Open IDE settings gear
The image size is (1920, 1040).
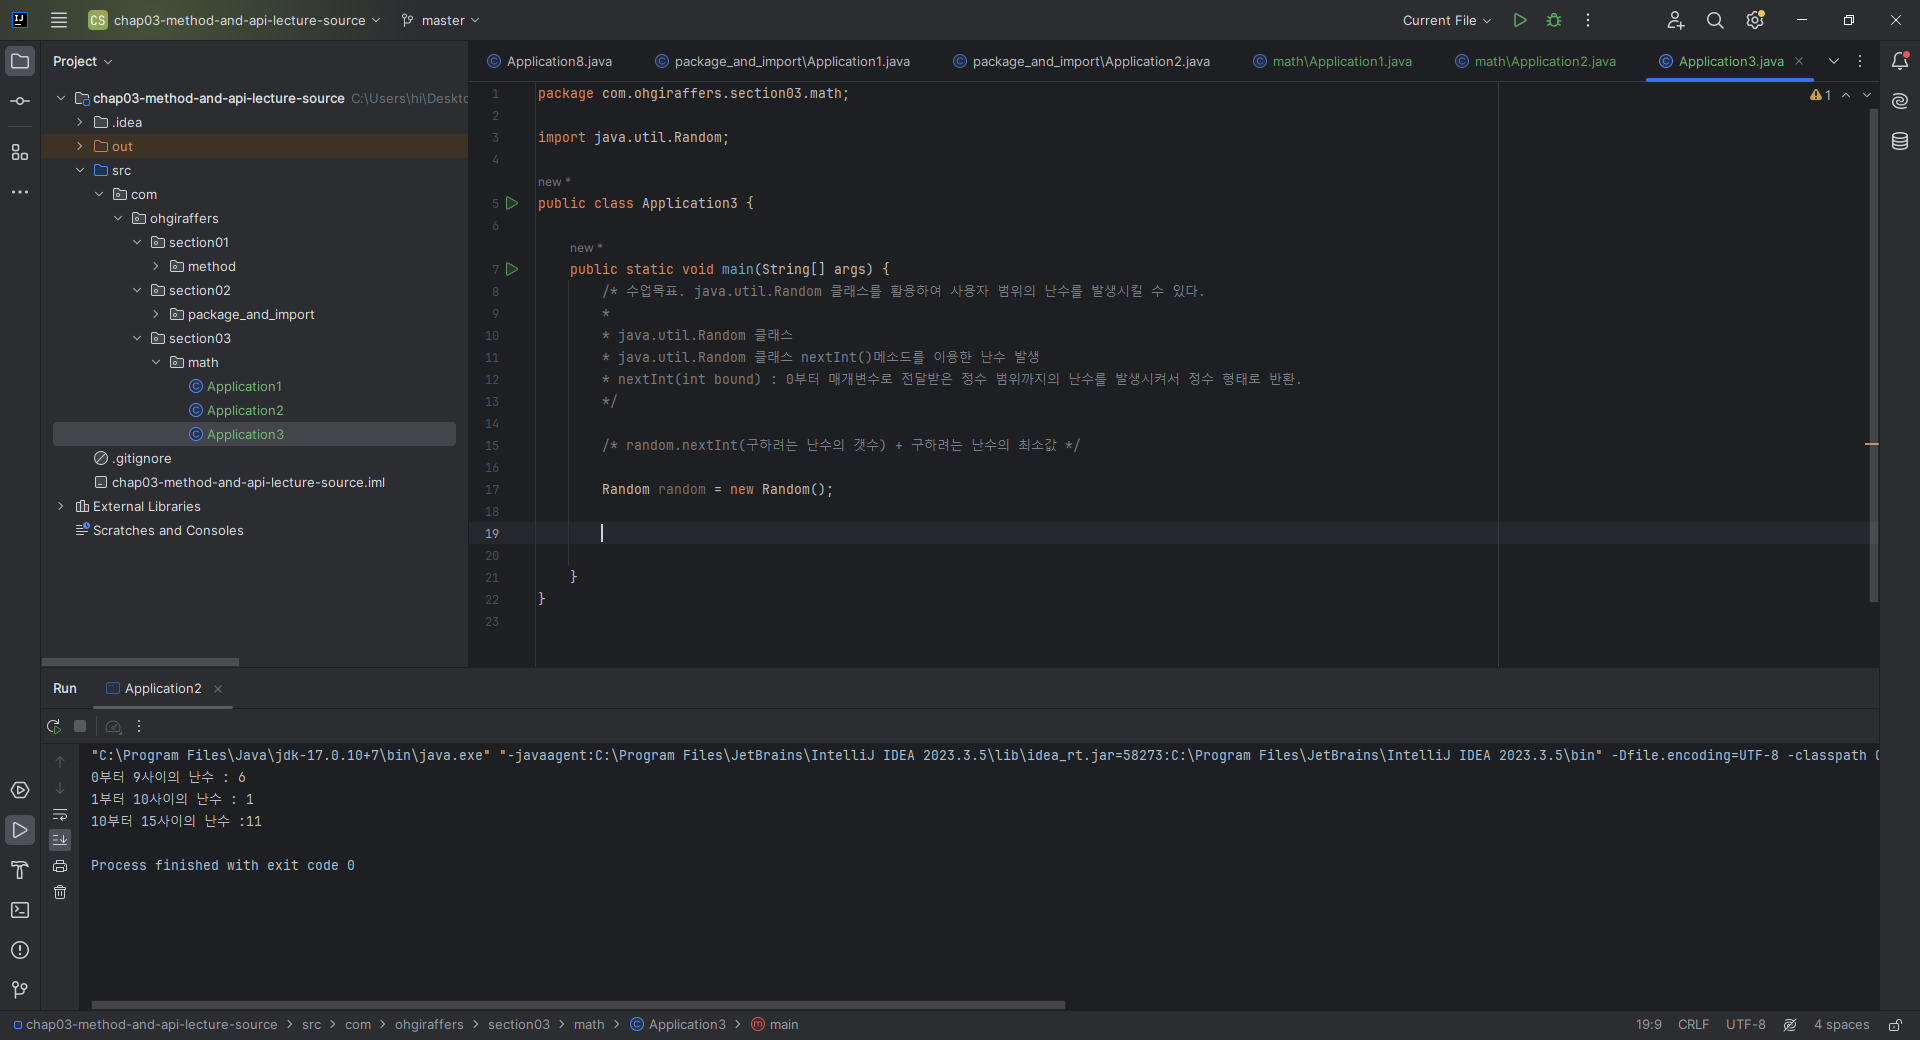click(x=1755, y=20)
